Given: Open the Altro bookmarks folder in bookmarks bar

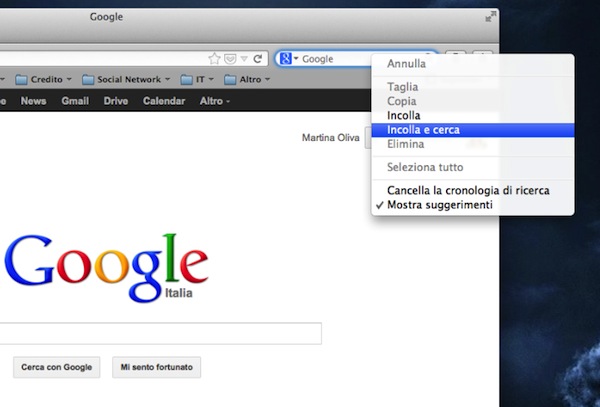Looking at the screenshot, I should pos(247,80).
